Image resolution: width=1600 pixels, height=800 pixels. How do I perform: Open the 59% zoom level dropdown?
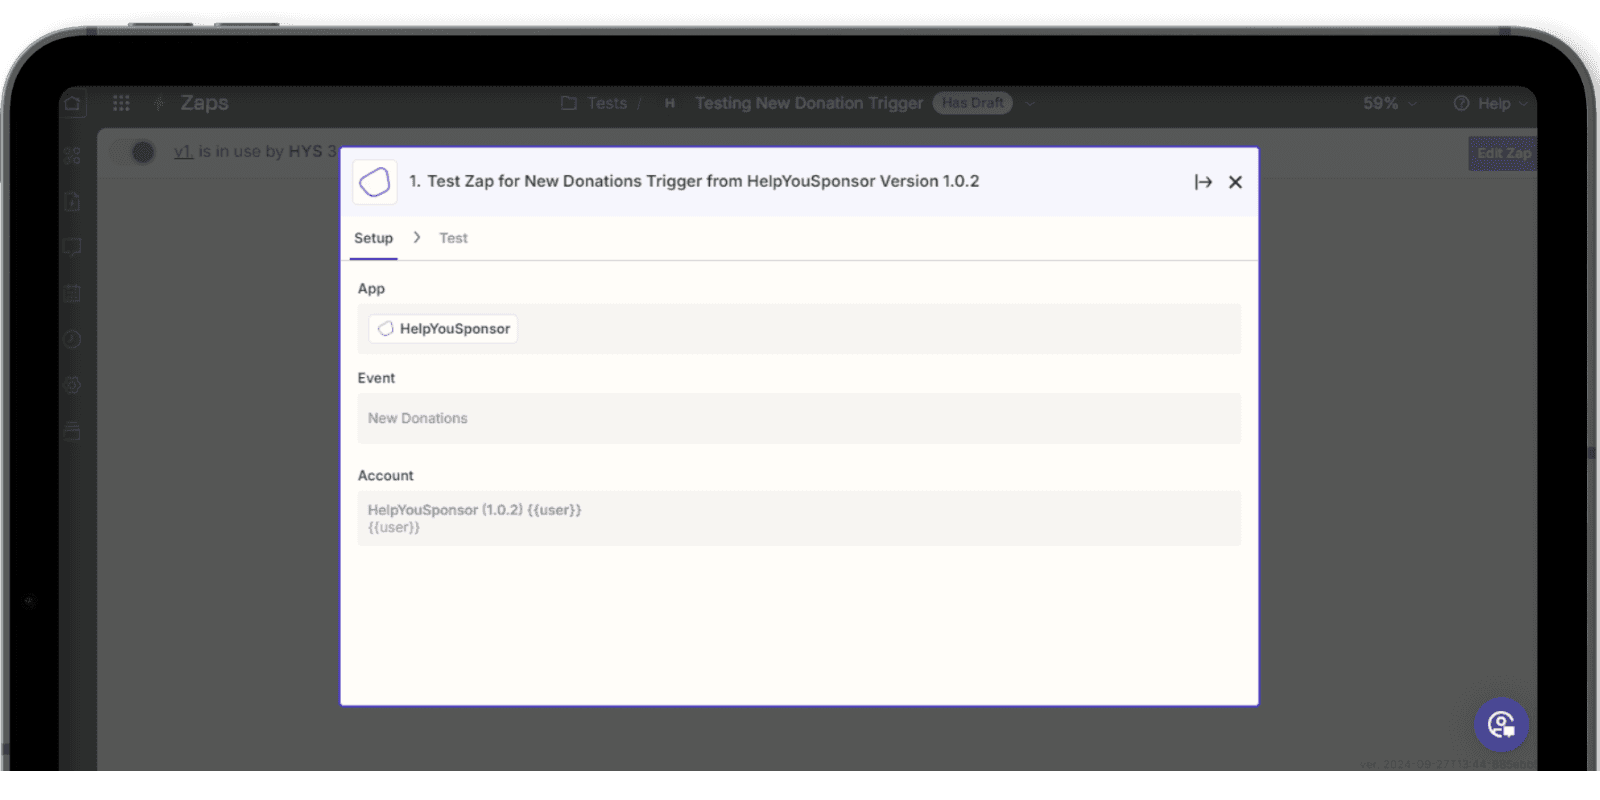(1390, 103)
